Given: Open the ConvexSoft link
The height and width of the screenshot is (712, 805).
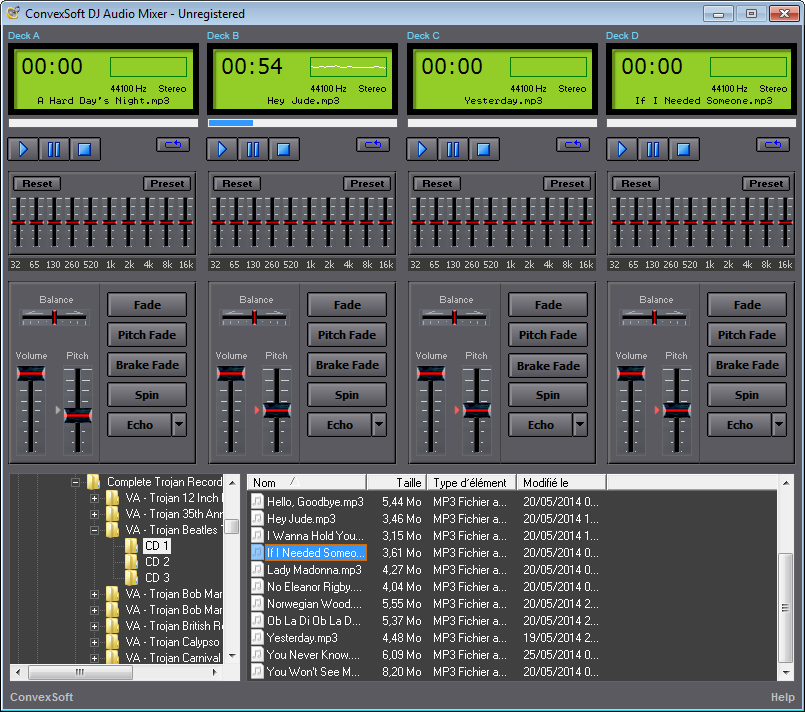Looking at the screenshot, I should (42, 697).
